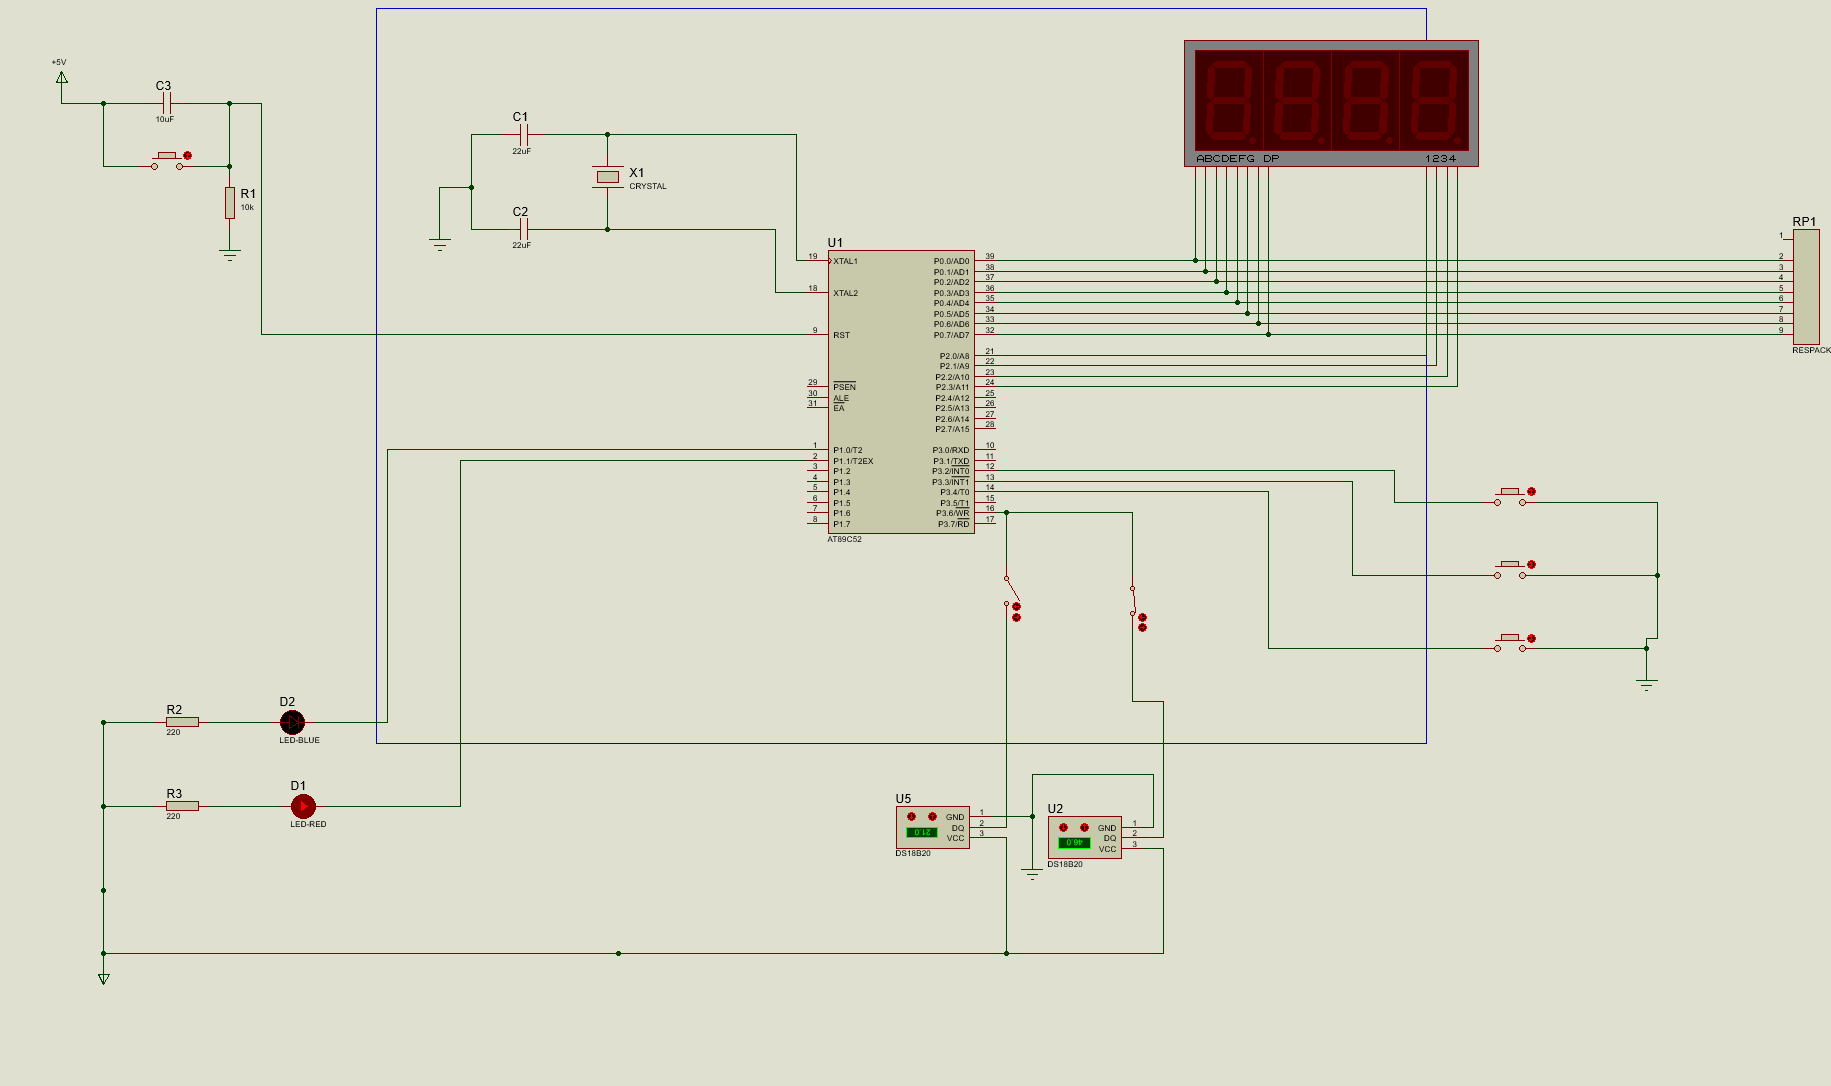This screenshot has width=1831, height=1086.
Task: Select the RP1 RESPACK resistor pack
Action: (1805, 286)
